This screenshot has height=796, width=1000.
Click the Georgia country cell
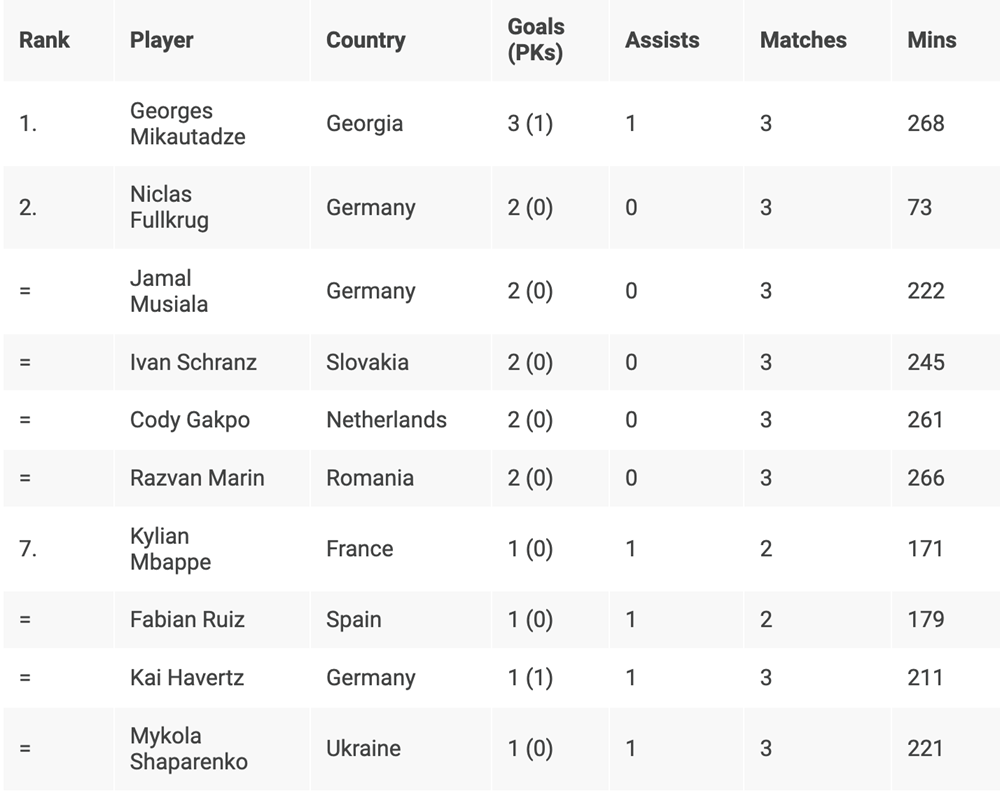[364, 124]
